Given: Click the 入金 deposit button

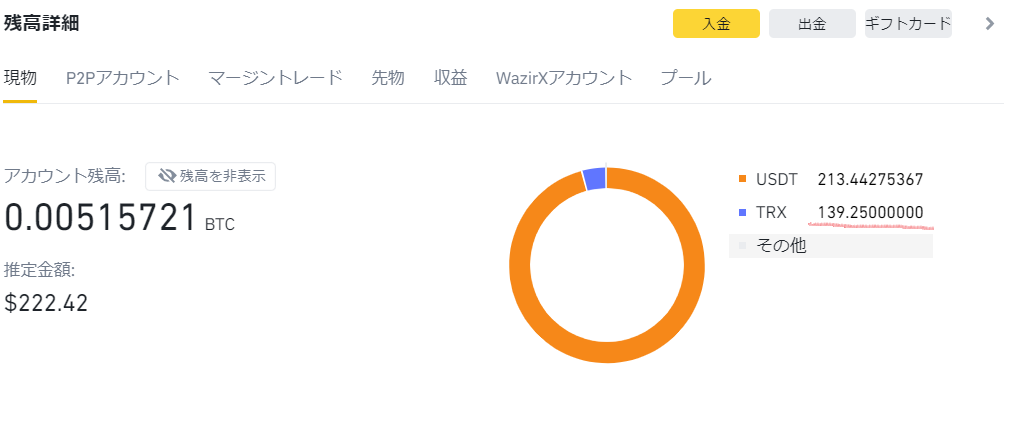Looking at the screenshot, I should (x=716, y=24).
